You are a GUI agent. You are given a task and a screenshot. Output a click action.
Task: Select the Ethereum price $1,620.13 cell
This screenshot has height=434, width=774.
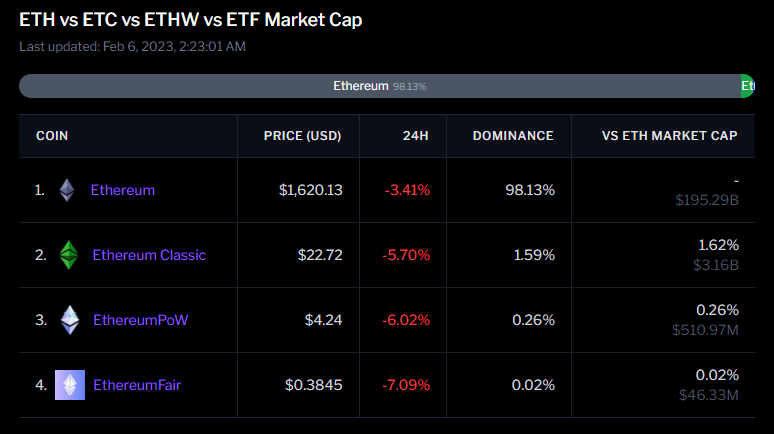tap(311, 190)
